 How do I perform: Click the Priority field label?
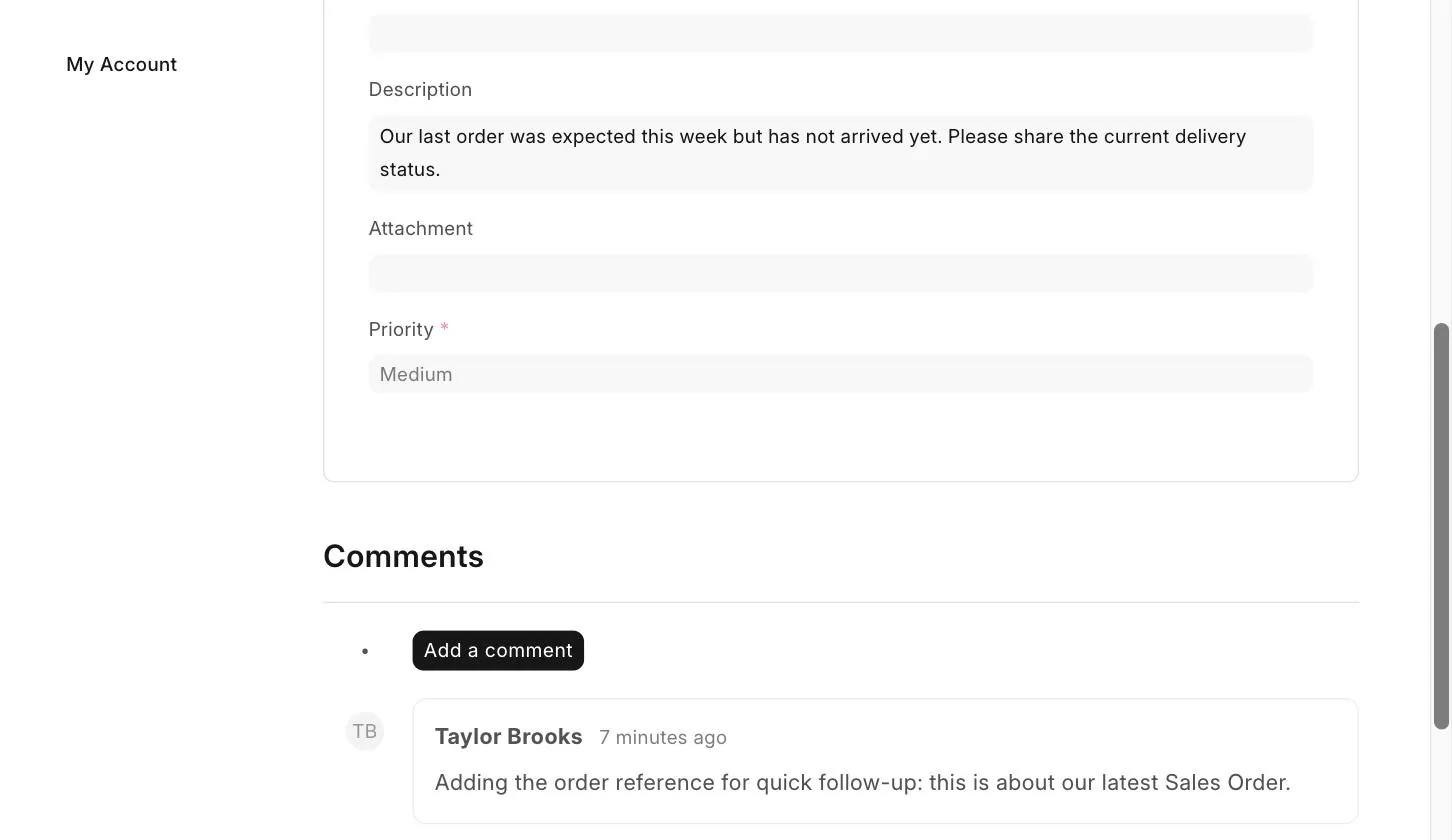tap(401, 329)
